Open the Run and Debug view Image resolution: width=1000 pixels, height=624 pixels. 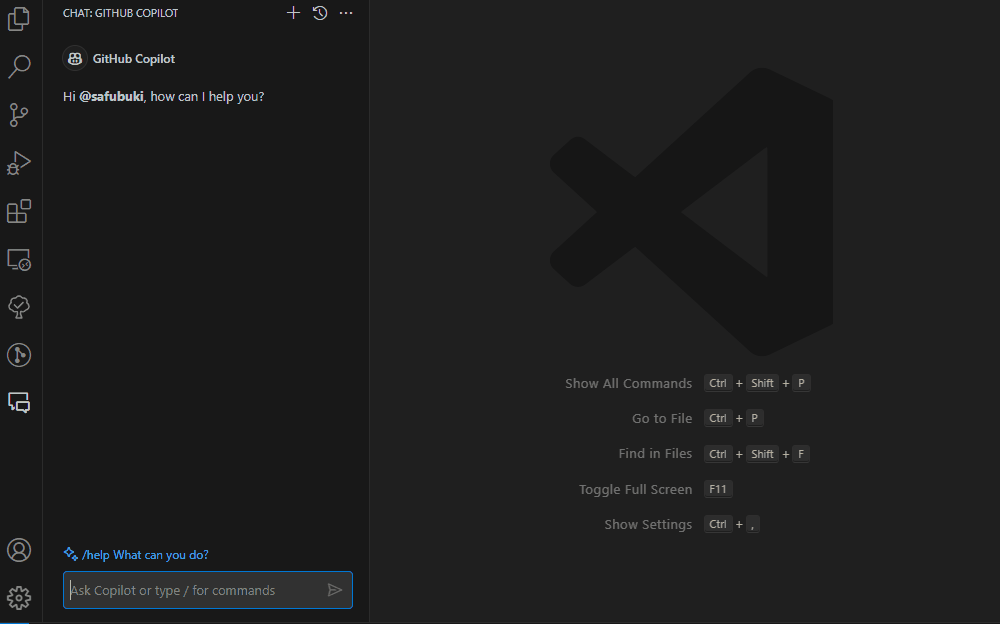coord(19,163)
